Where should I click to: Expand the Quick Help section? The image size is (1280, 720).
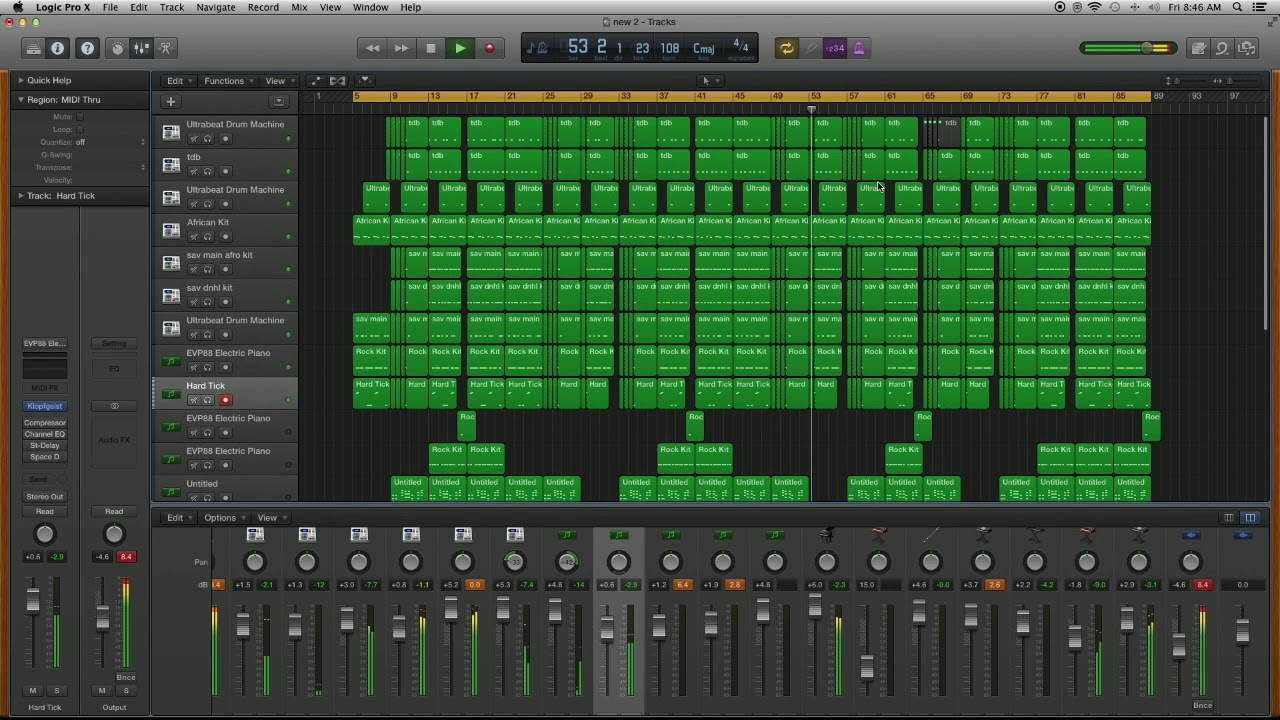(21, 80)
